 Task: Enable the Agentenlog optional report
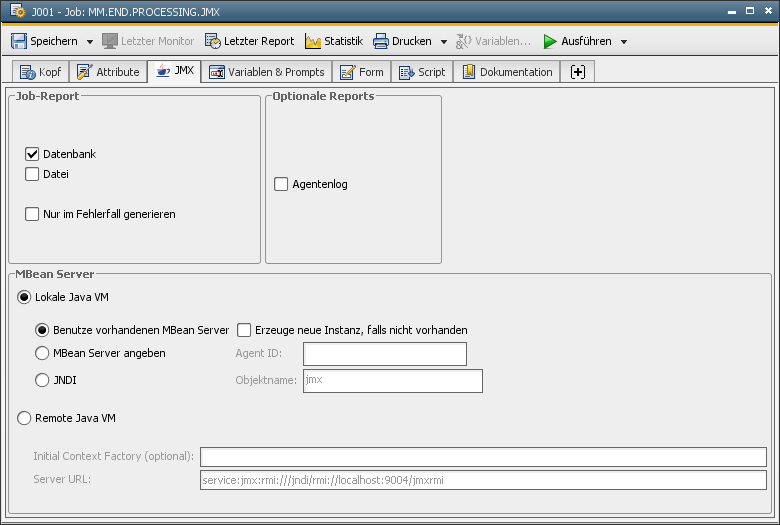(281, 184)
